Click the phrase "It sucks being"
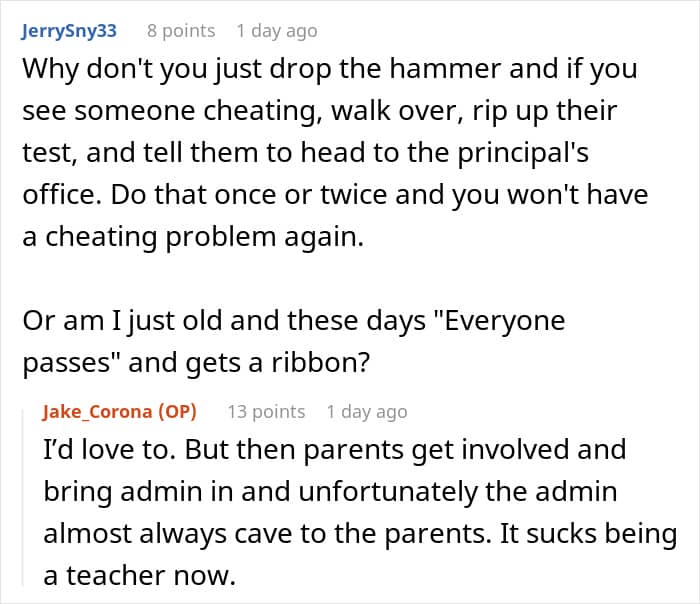 [588, 534]
